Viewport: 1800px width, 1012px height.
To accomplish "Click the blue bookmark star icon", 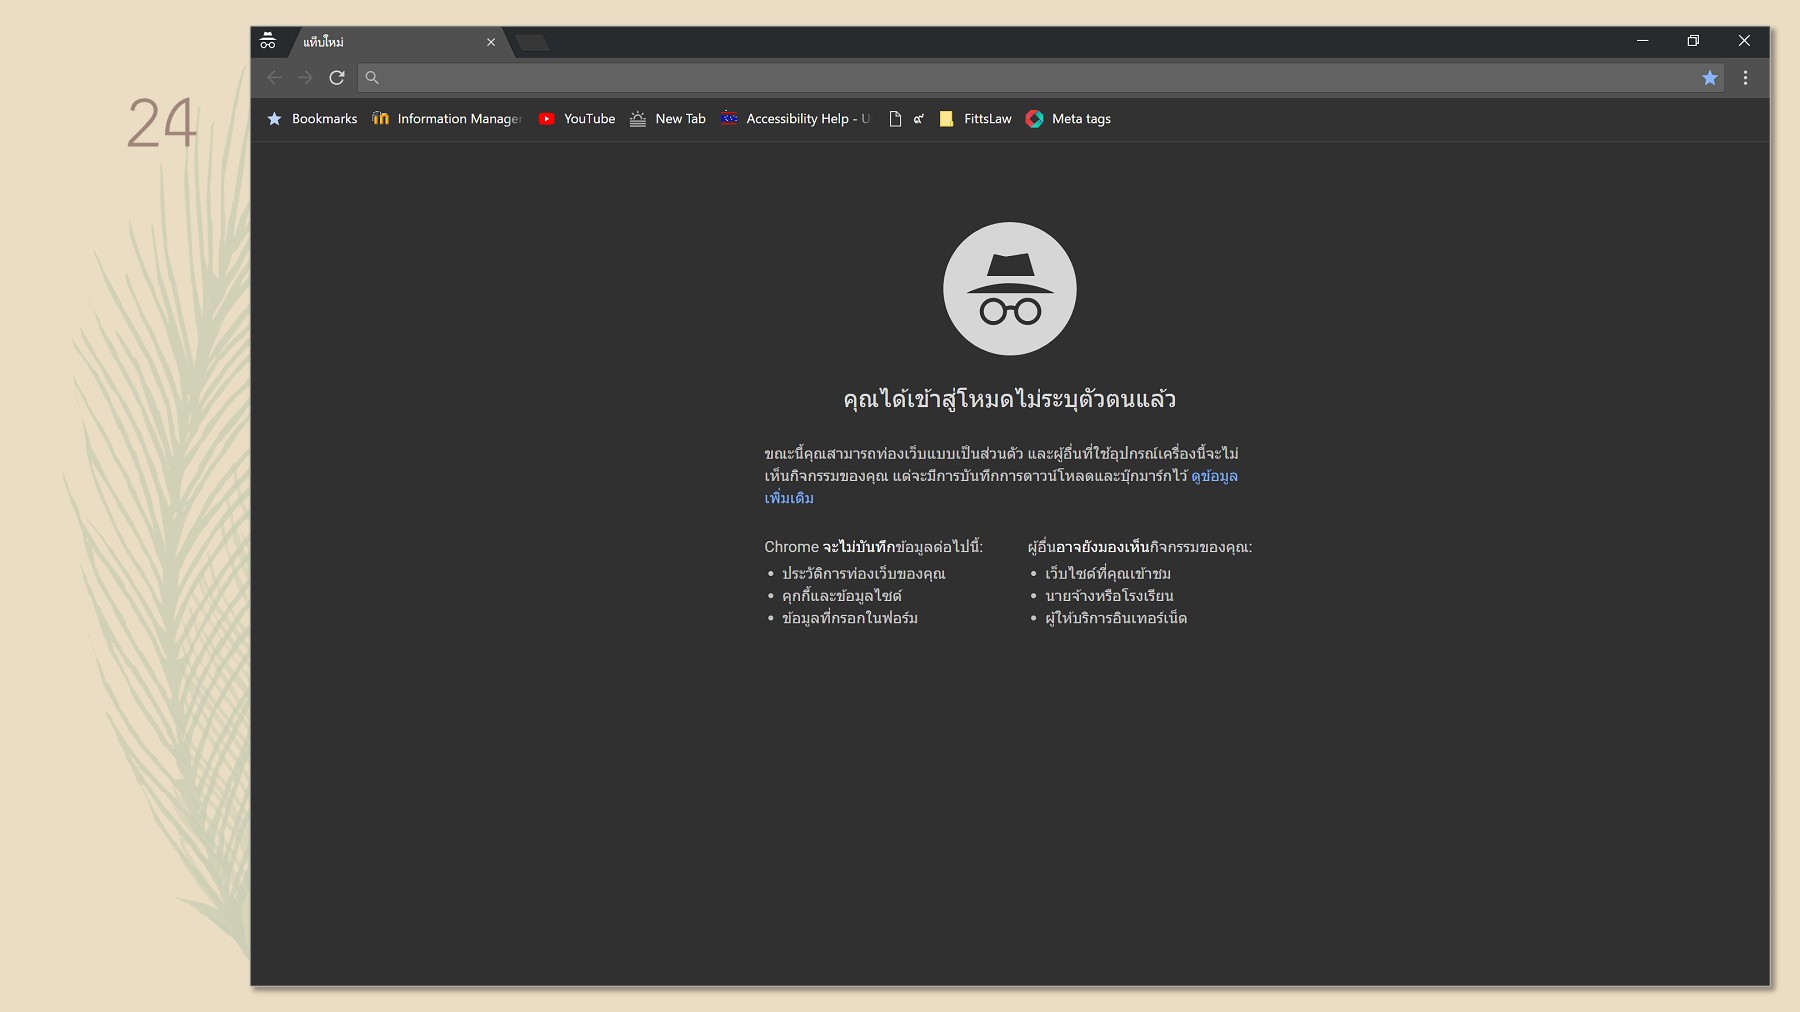I will (x=1710, y=78).
